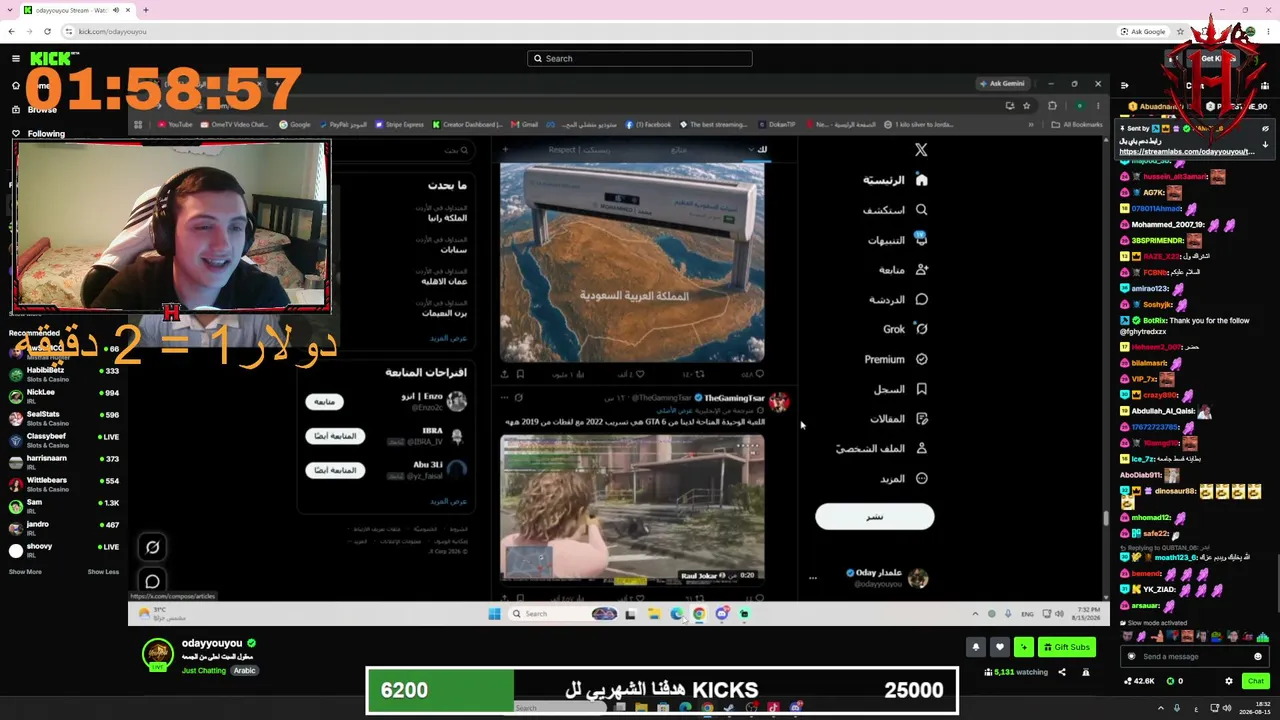Share the stream via share icon
Screen dimensions: 1280x720
(x=1062, y=672)
